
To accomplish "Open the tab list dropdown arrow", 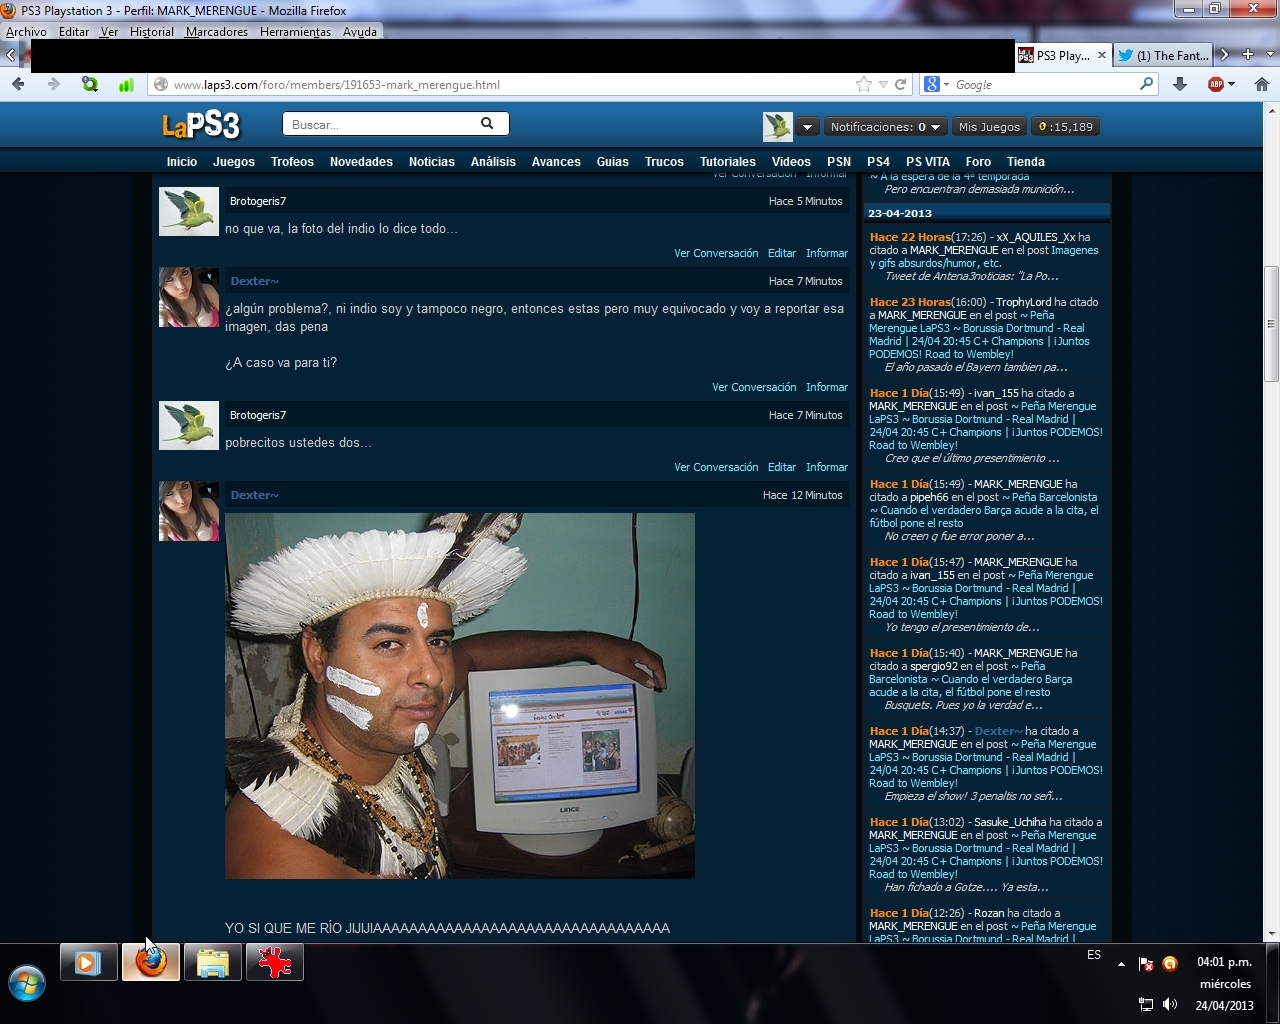I will point(1271,55).
